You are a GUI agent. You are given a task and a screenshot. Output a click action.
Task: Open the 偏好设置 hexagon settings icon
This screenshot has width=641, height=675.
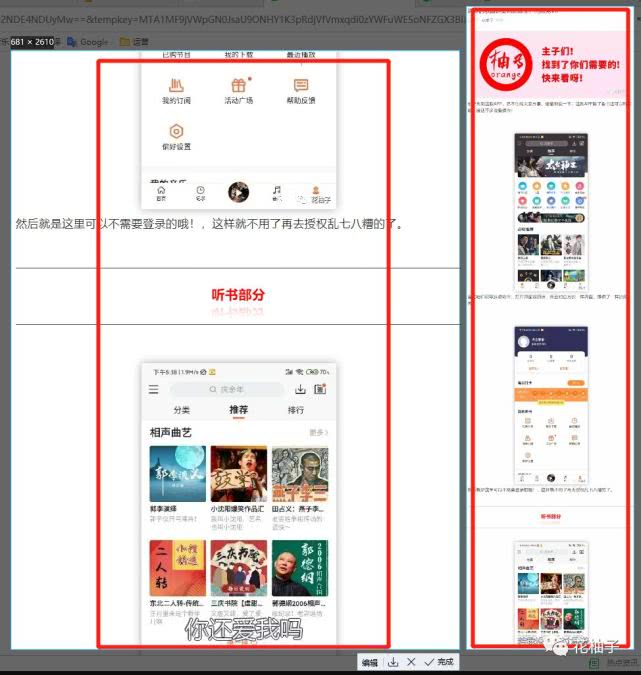176,131
